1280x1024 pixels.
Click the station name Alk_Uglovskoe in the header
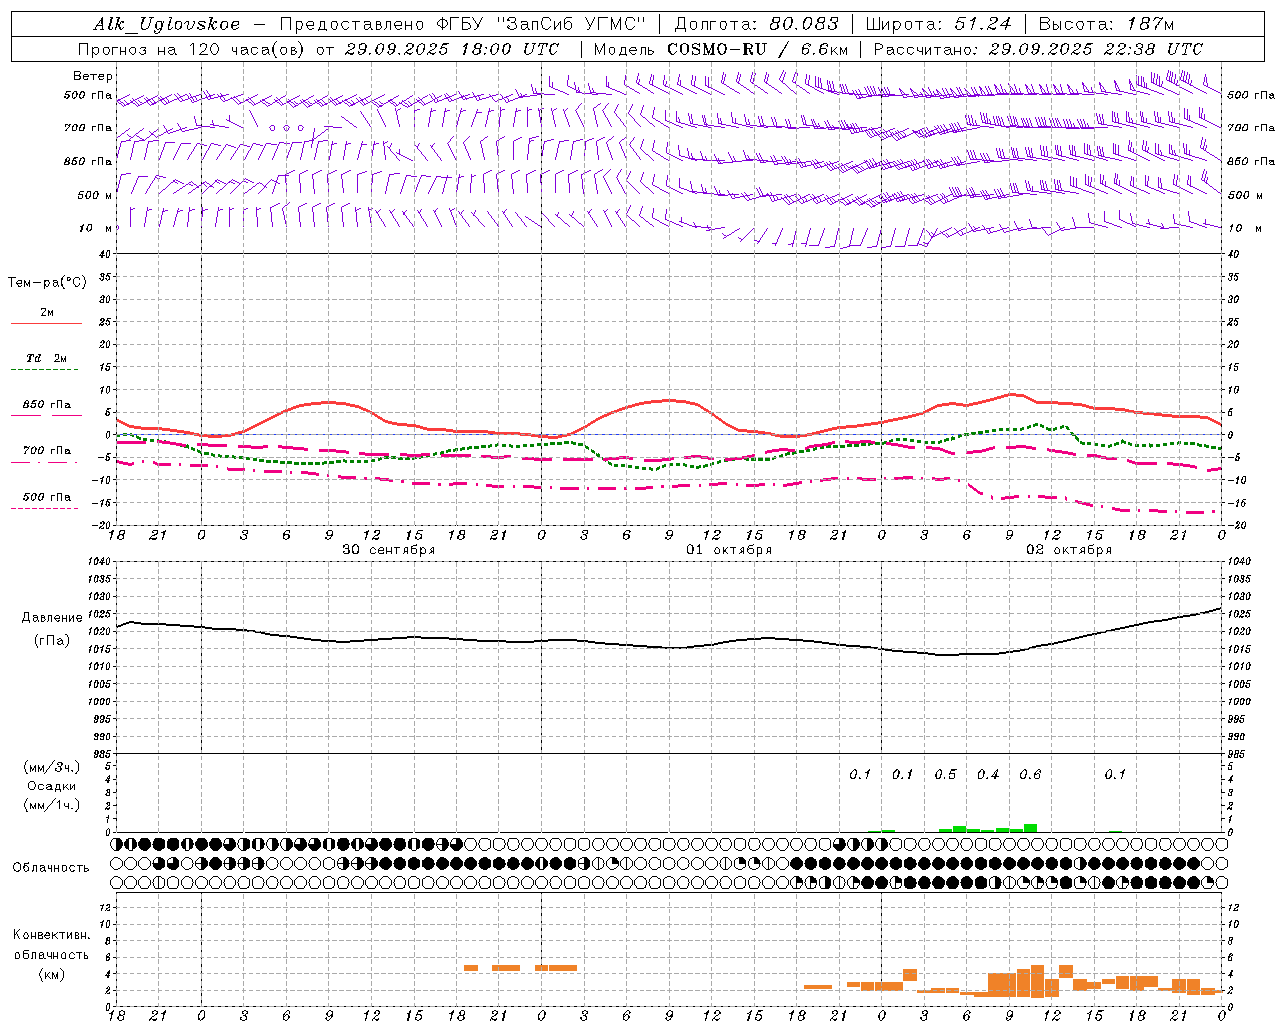pyautogui.click(x=167, y=24)
